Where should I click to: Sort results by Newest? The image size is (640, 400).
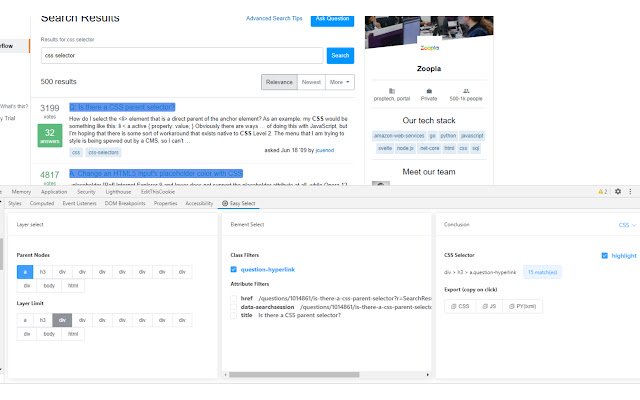[x=311, y=82]
